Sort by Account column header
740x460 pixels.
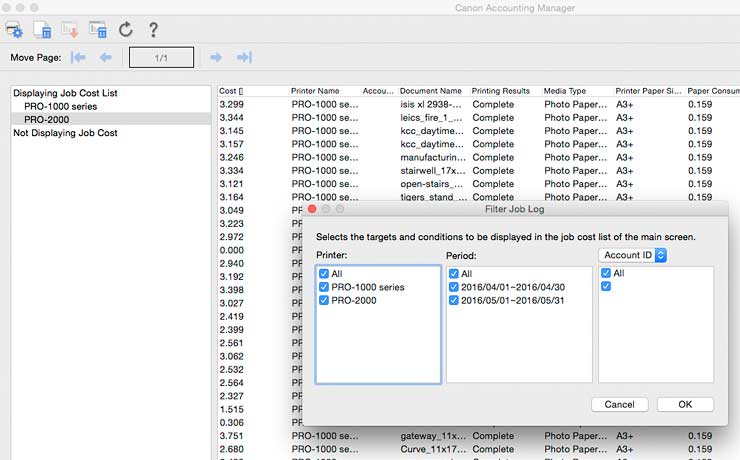click(x=378, y=91)
